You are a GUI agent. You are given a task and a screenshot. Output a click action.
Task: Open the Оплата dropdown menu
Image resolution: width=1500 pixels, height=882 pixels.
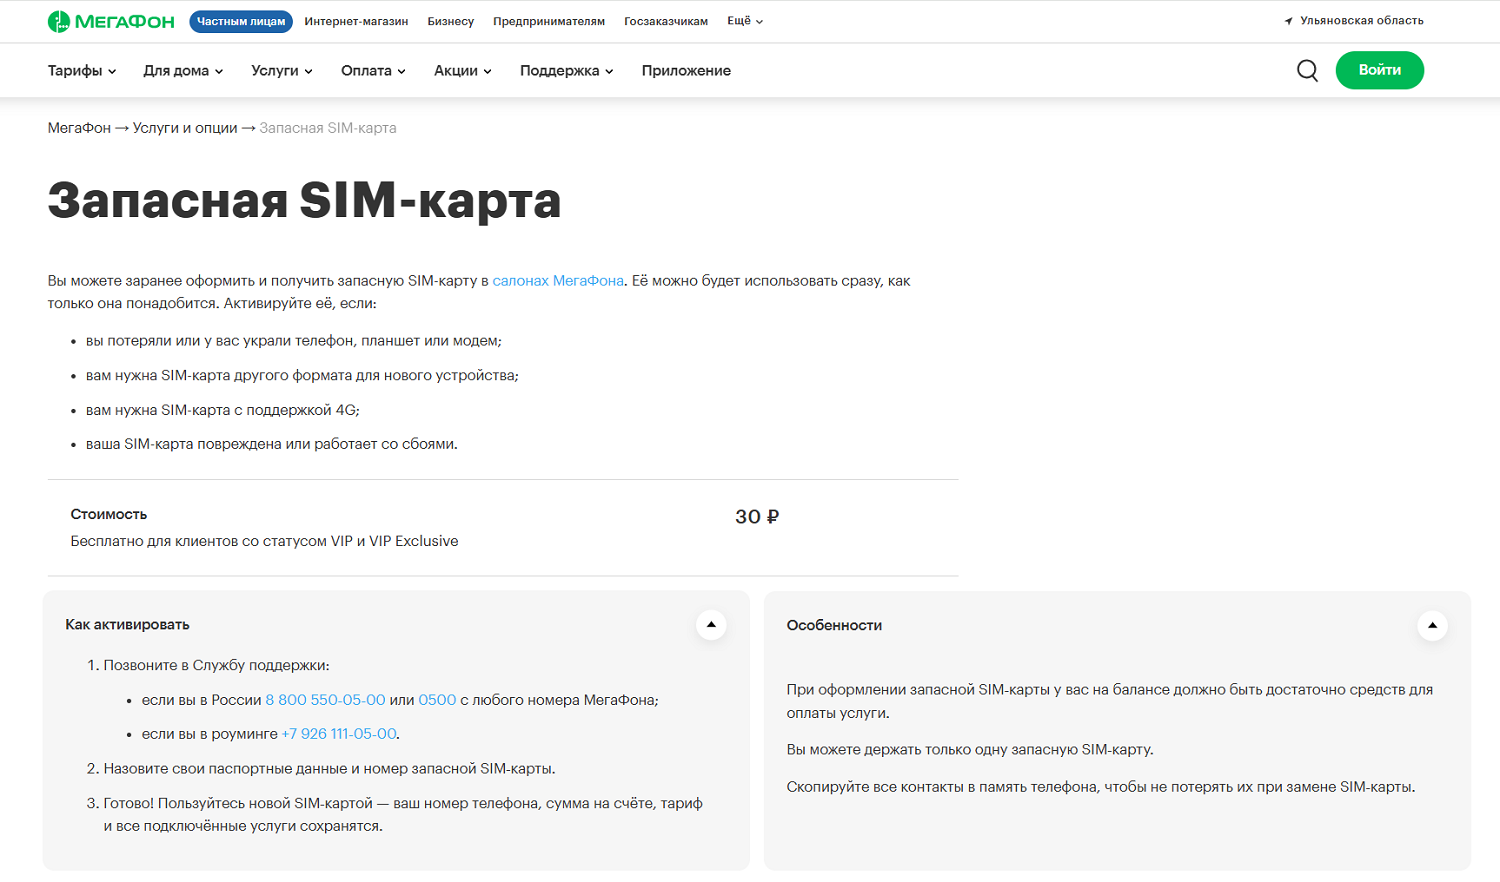pyautogui.click(x=373, y=71)
